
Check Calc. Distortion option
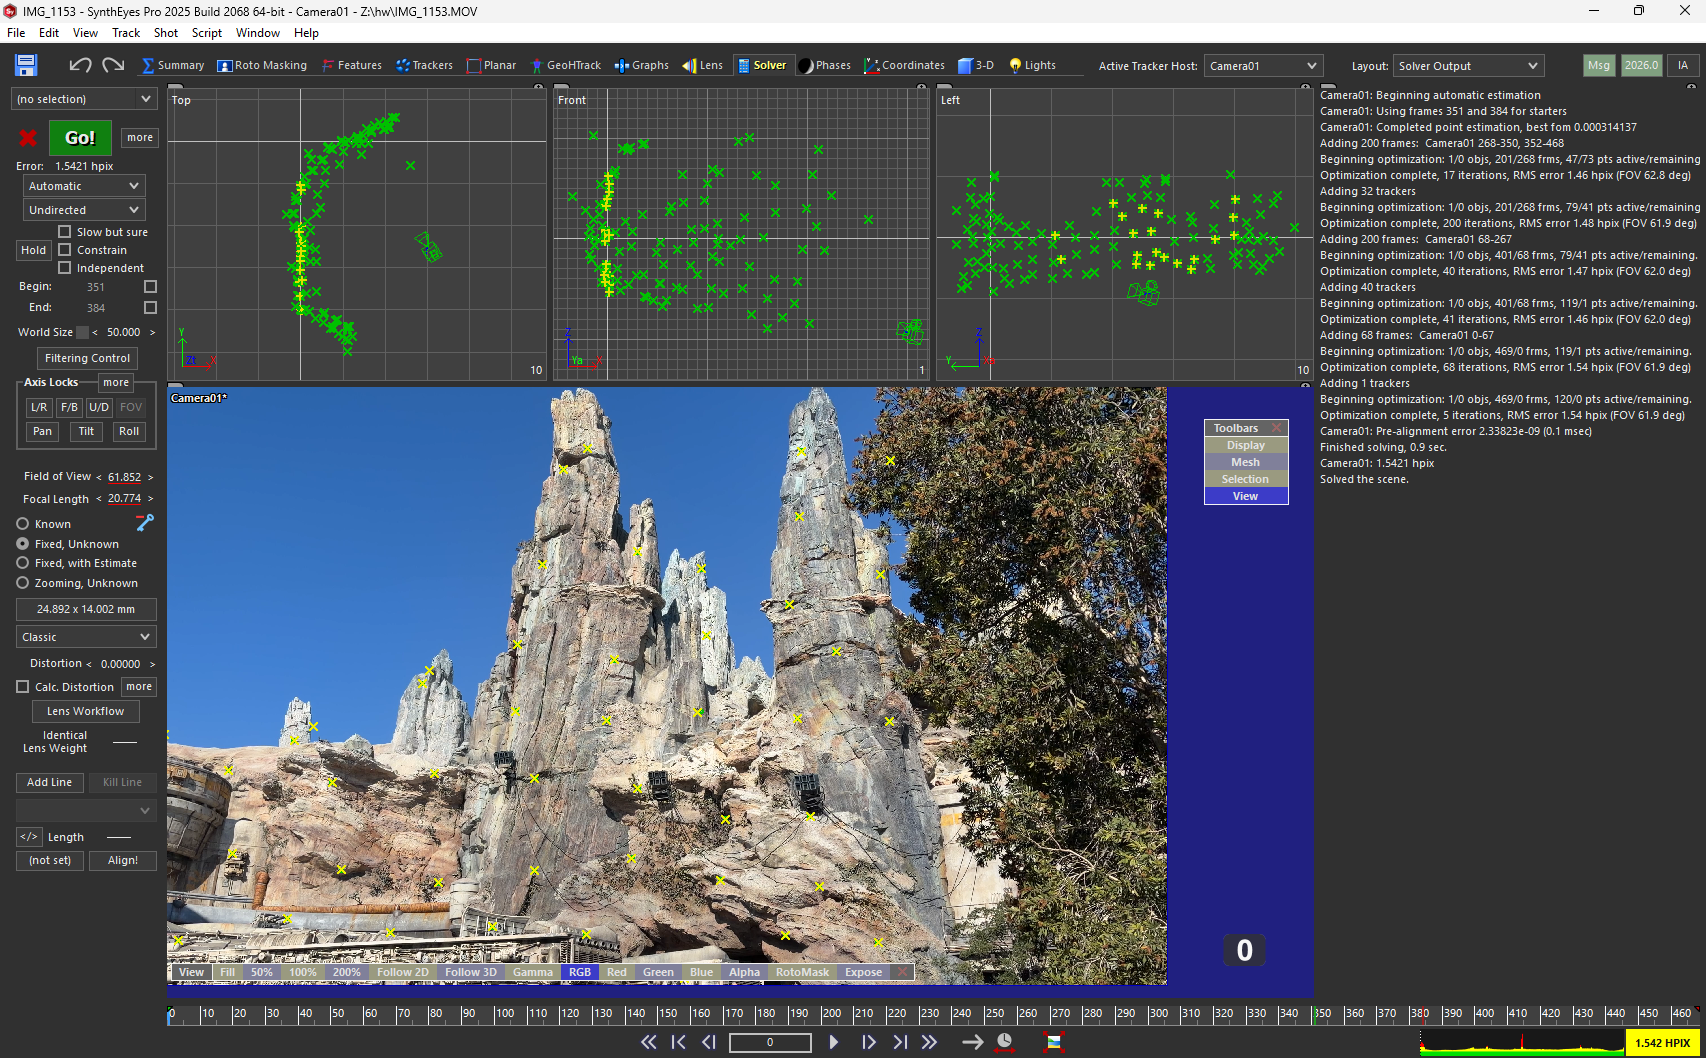coord(23,687)
